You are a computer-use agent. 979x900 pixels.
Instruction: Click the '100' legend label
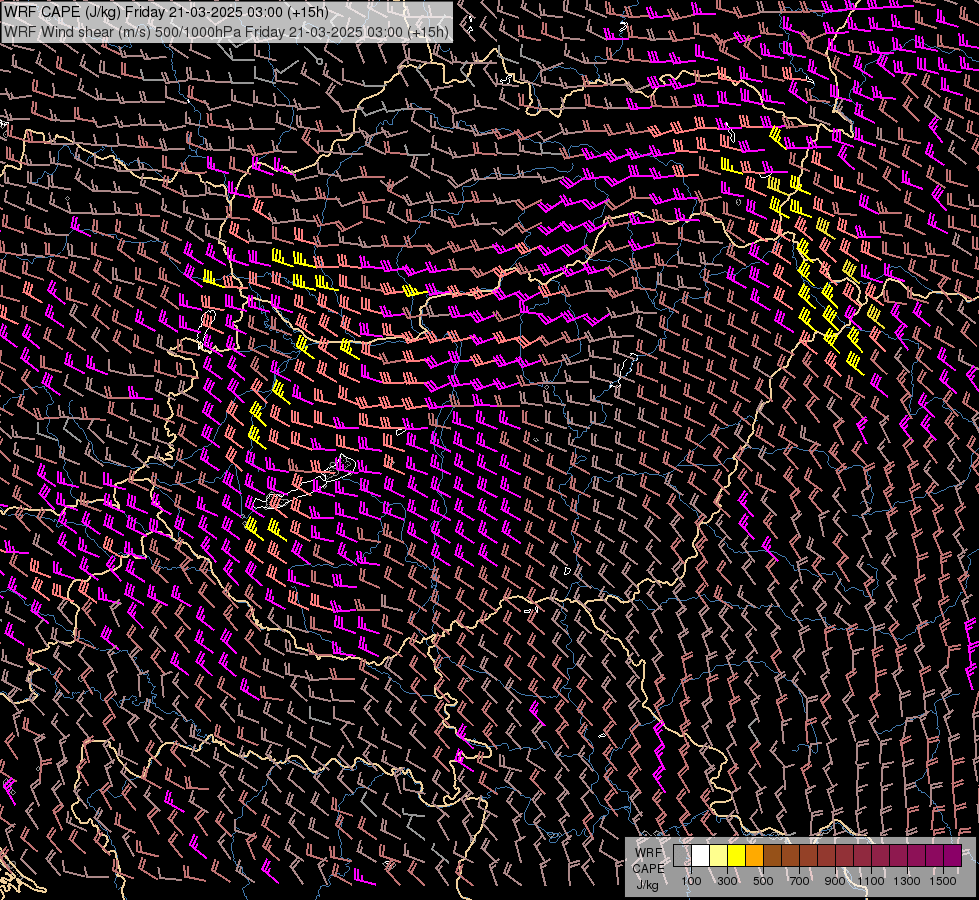(691, 881)
